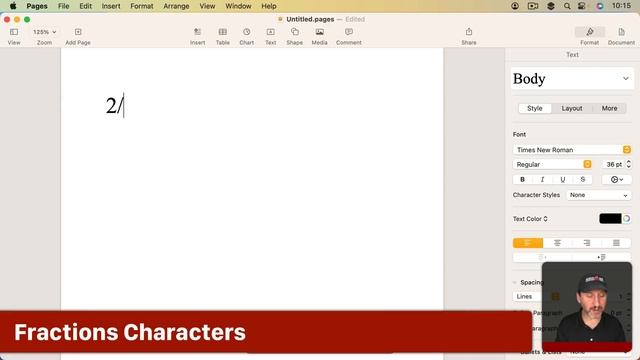Open the View menu in menu bar
Screen dimensions: 640x360
(207, 6)
